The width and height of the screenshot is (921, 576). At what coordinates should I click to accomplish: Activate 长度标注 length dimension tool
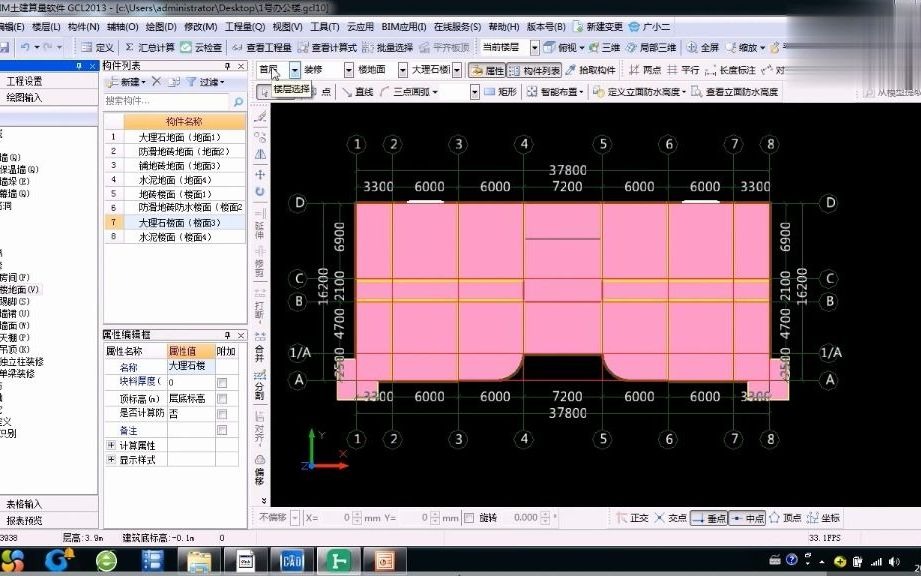point(730,70)
